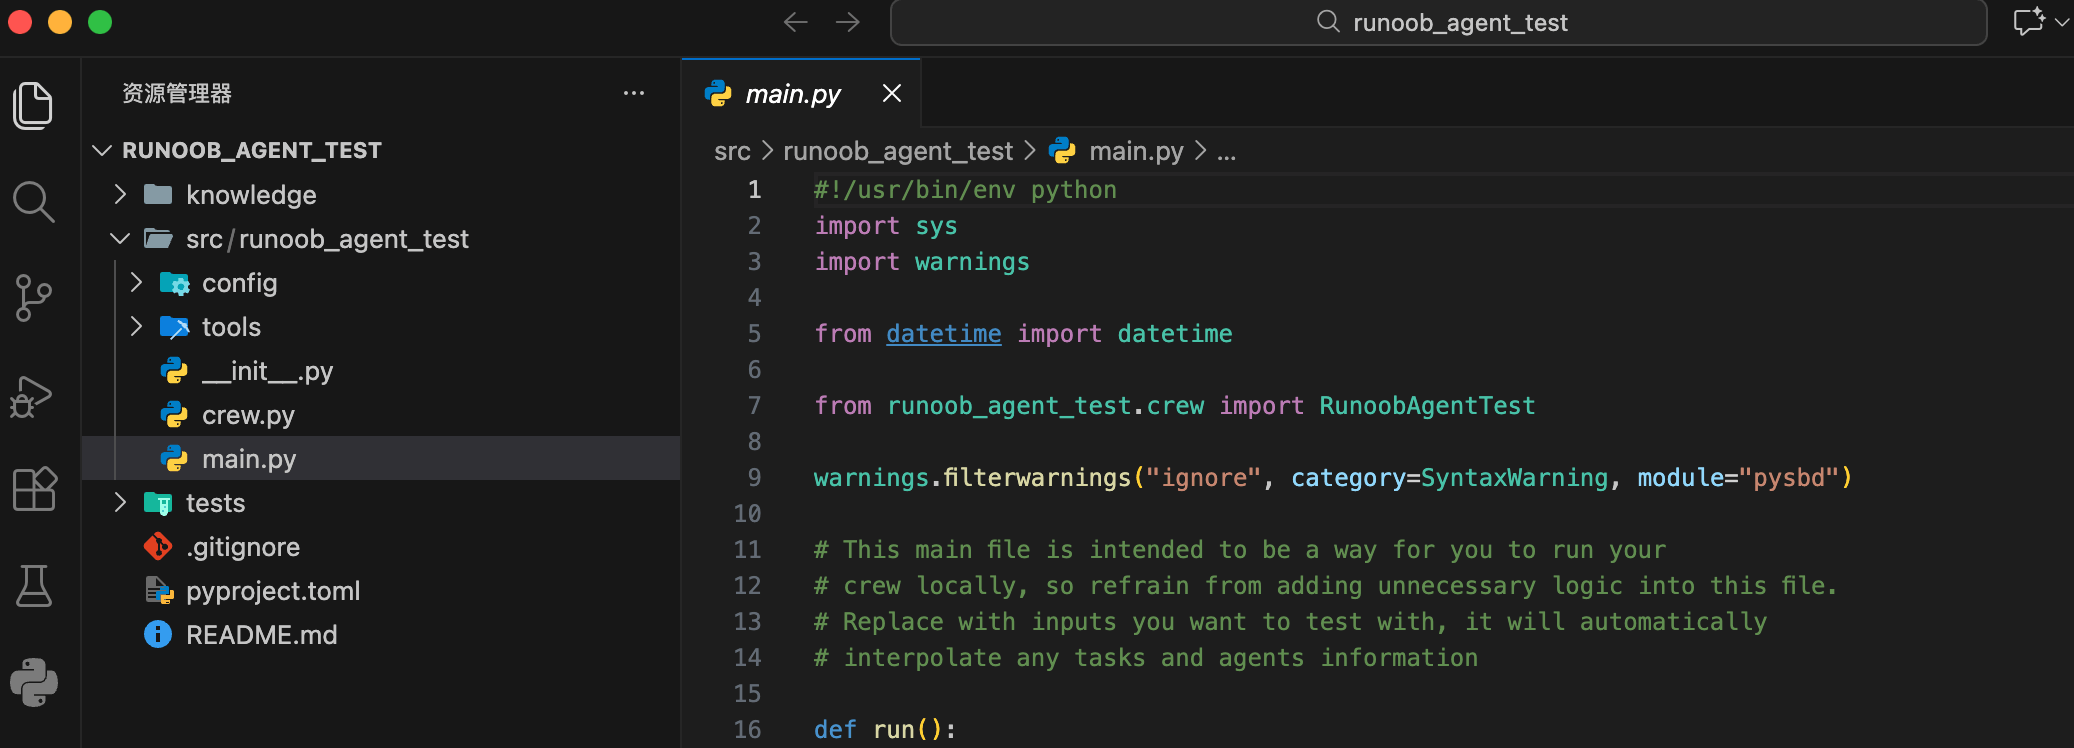Open the Run and Debug view

click(33, 396)
